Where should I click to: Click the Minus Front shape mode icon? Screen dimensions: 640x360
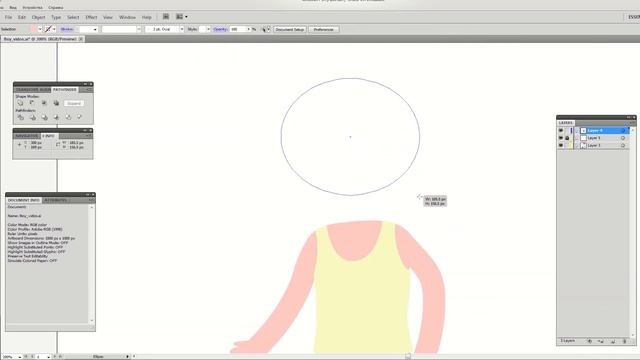[x=32, y=103]
